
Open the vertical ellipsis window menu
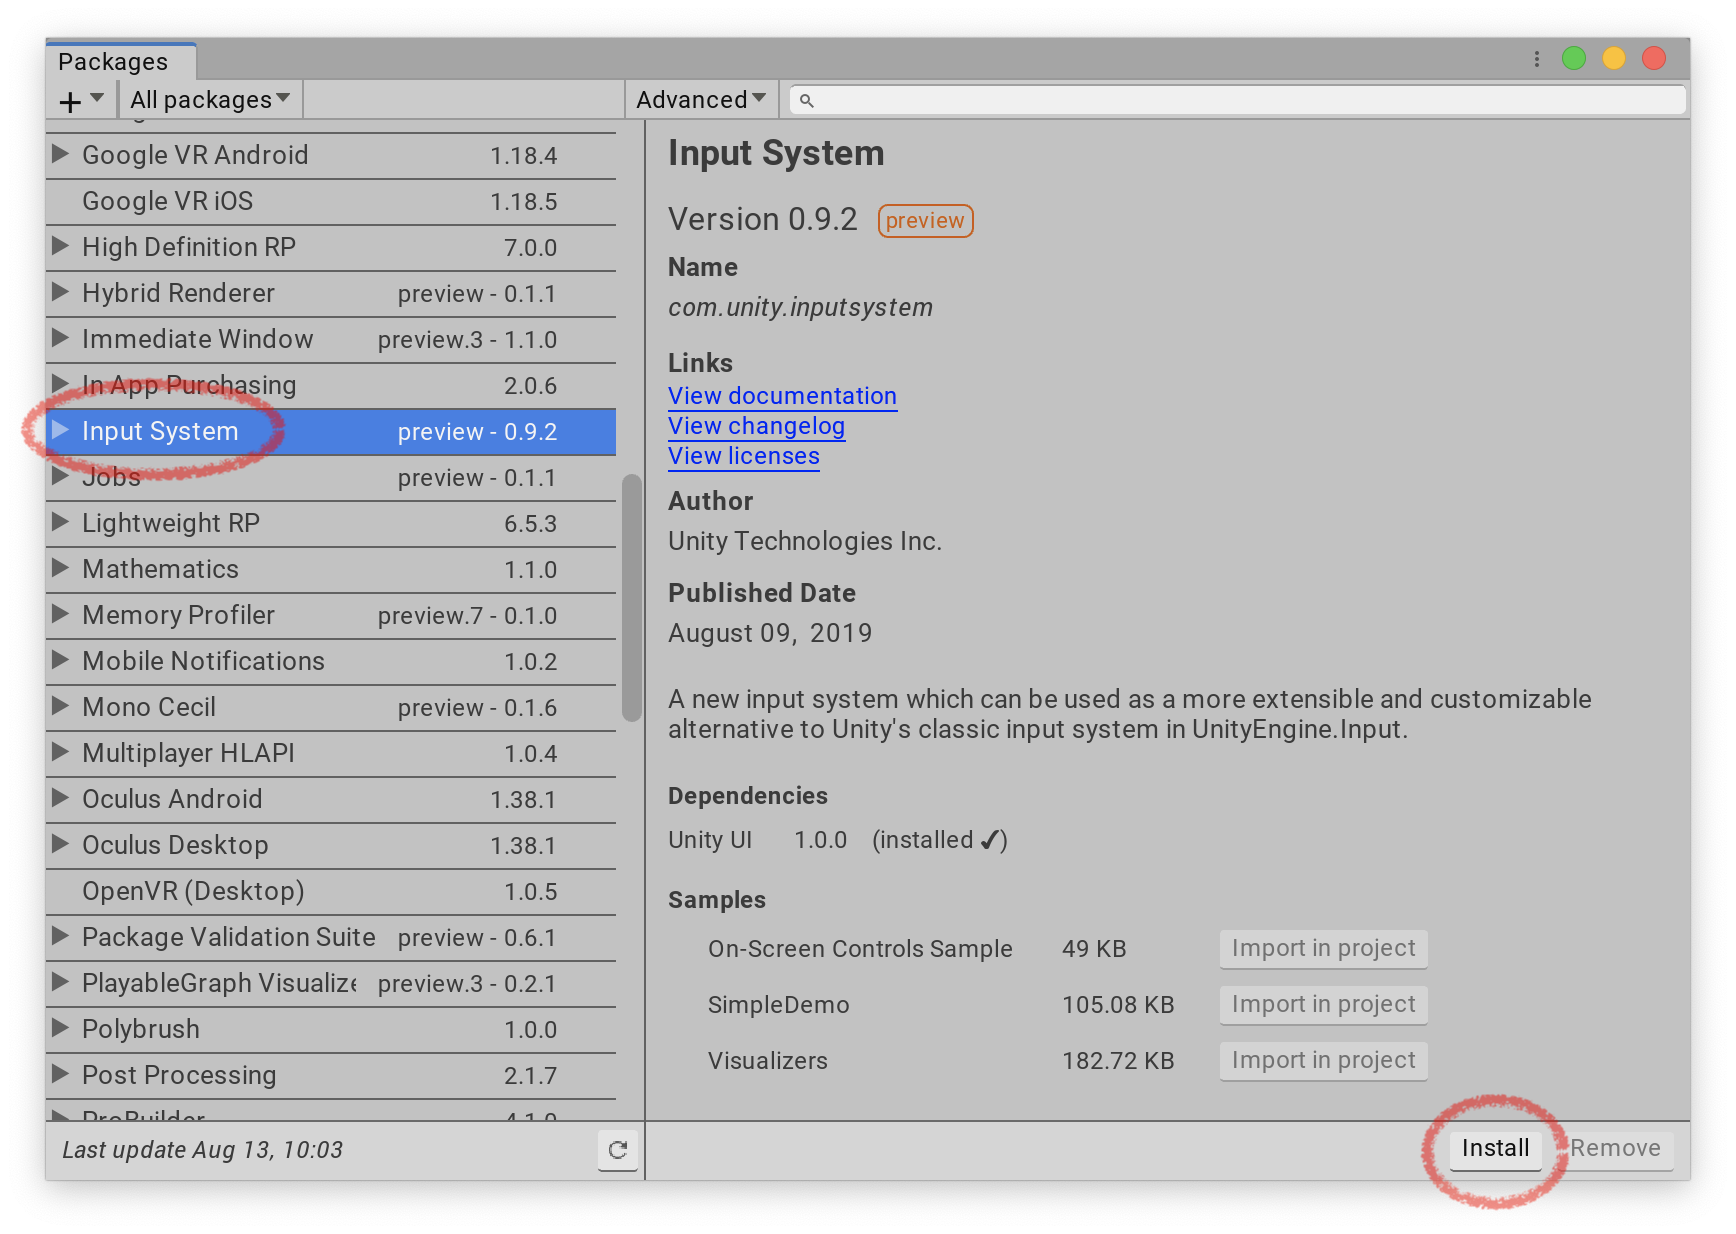(x=1537, y=58)
